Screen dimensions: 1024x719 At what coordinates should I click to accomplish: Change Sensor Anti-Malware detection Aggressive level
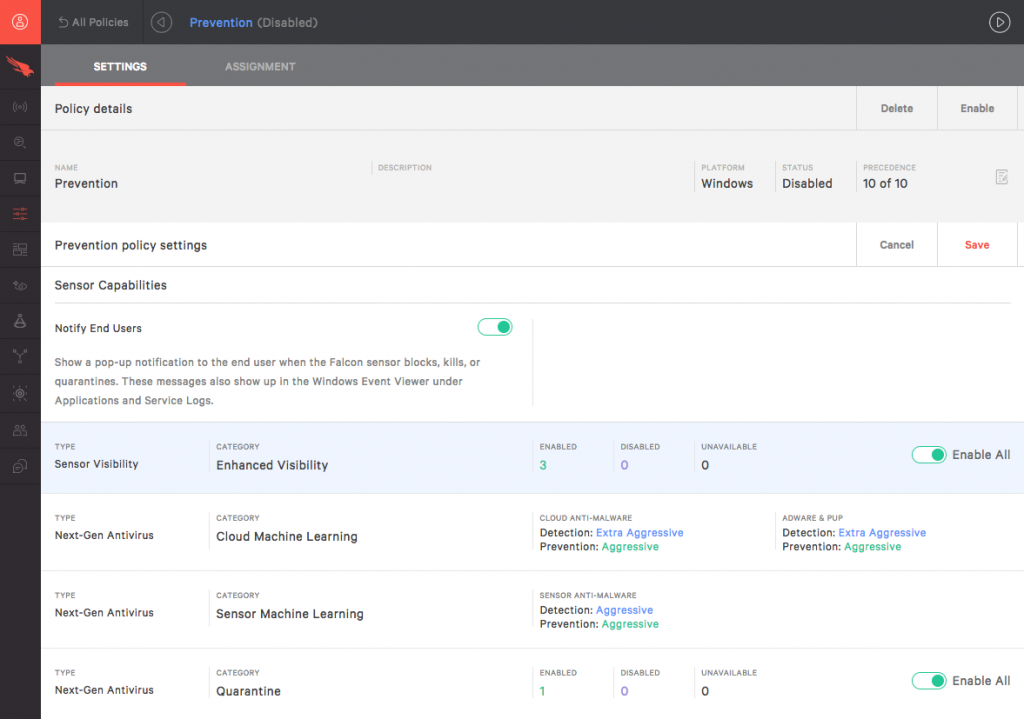[624, 610]
